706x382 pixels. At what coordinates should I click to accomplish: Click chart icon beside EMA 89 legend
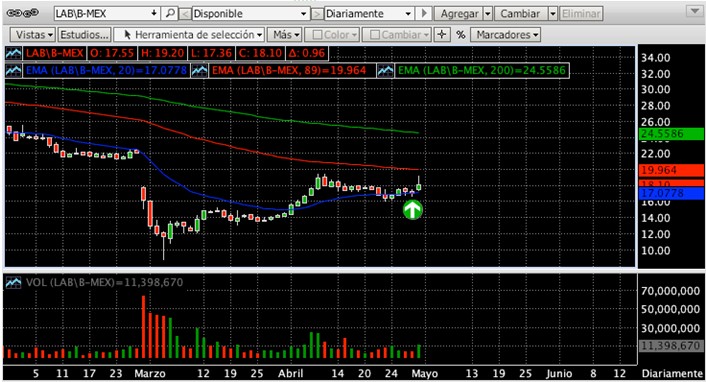tap(199, 70)
